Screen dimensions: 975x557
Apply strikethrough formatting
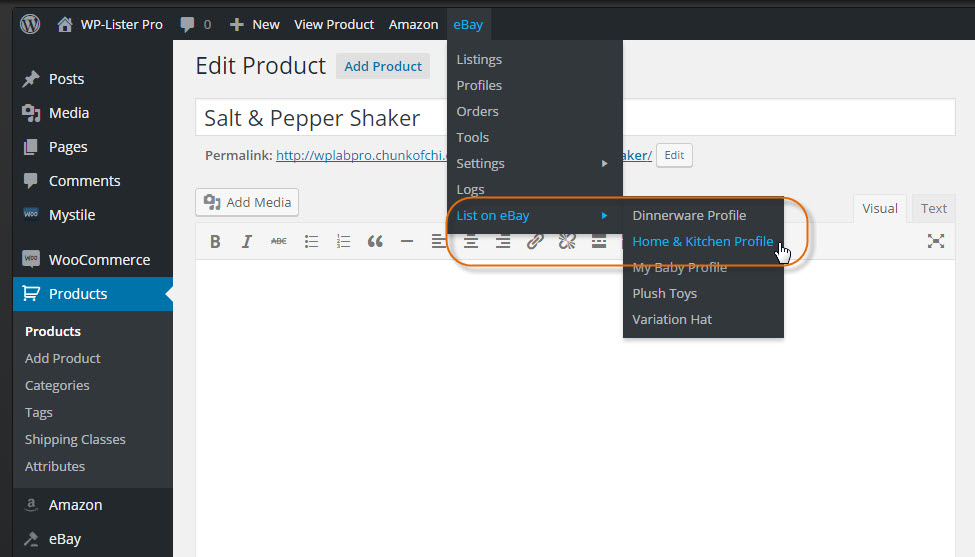click(x=279, y=241)
